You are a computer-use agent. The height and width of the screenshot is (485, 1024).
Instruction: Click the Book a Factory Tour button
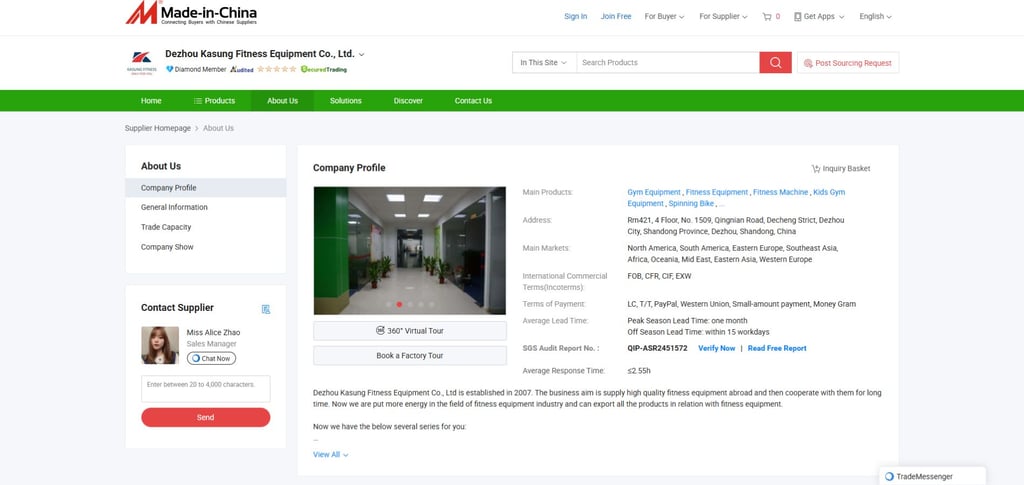tap(409, 356)
